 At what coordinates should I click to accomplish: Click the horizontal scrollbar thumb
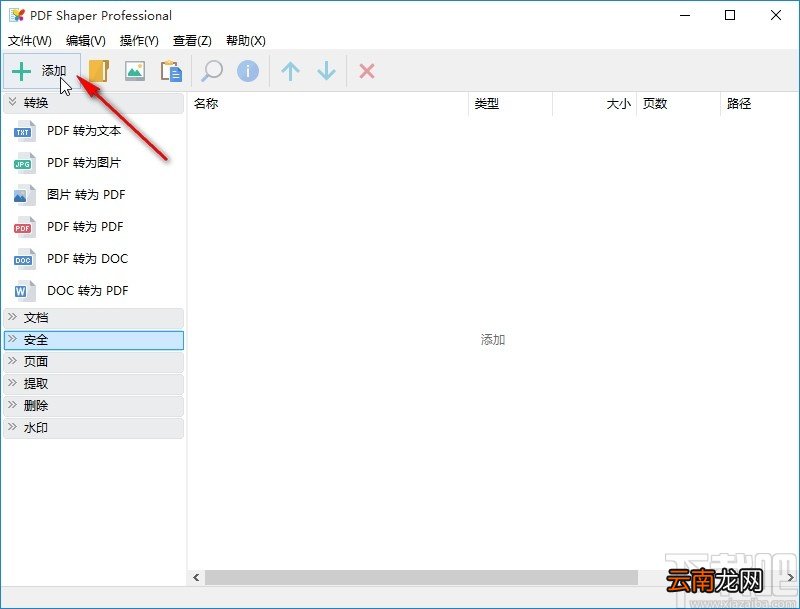point(421,577)
